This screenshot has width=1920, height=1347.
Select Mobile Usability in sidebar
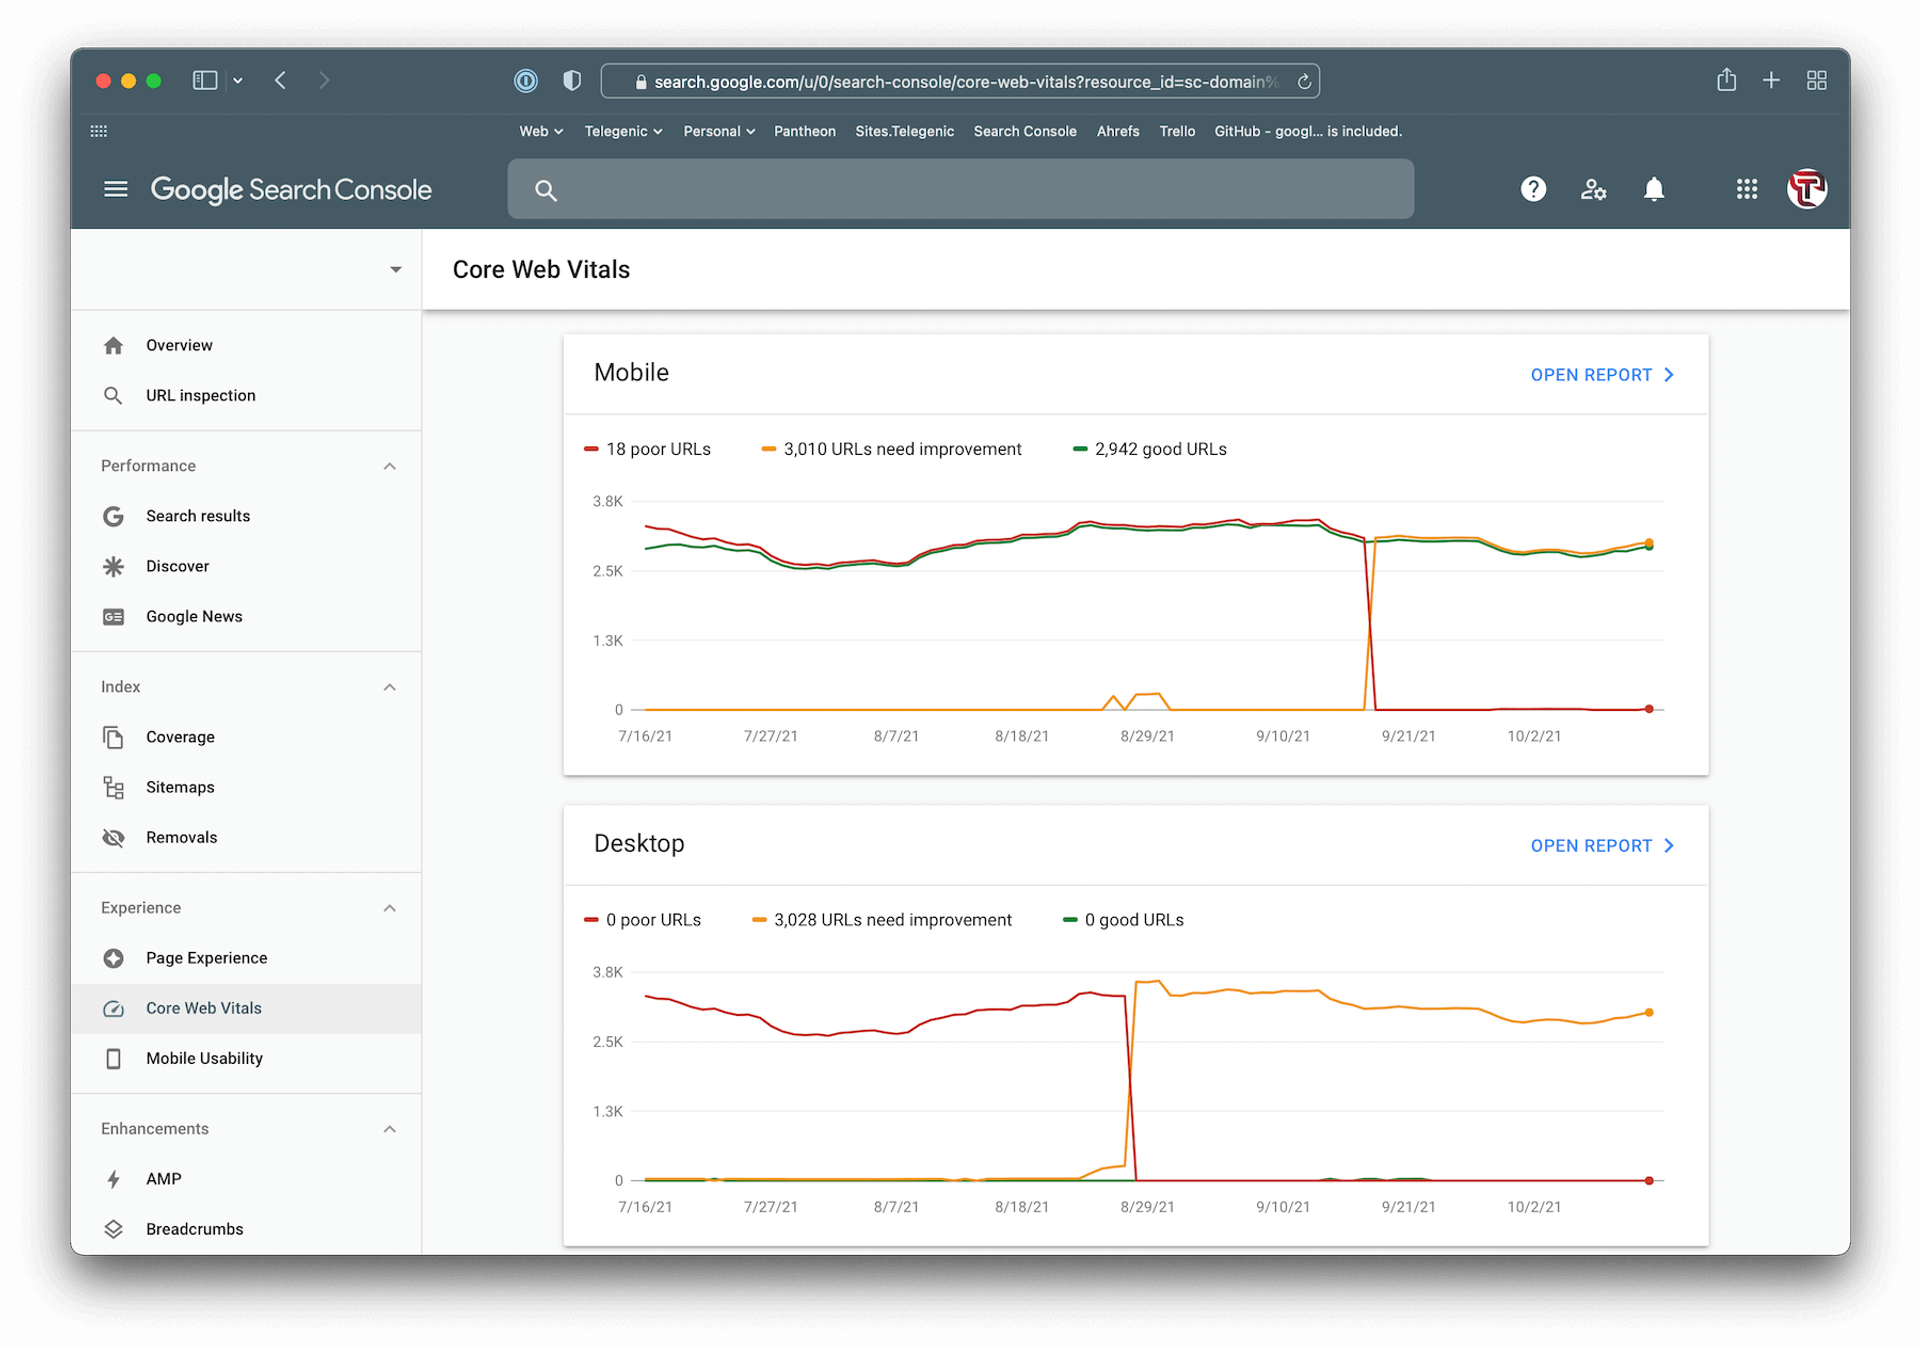click(x=204, y=1058)
